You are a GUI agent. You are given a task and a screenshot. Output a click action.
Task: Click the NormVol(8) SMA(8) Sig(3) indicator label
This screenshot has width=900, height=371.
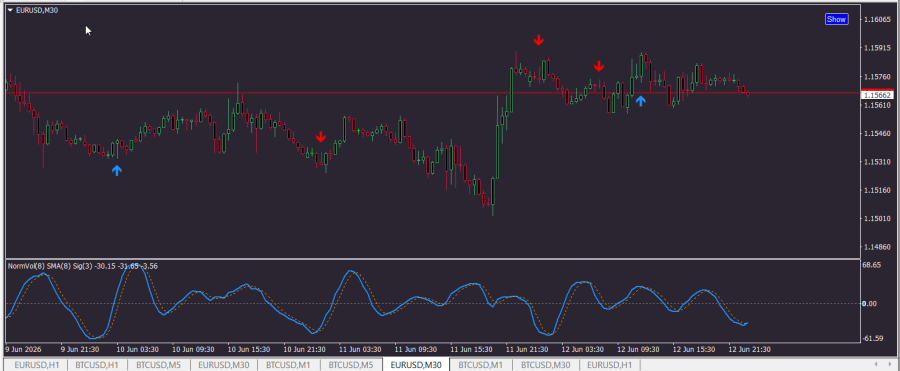point(84,266)
